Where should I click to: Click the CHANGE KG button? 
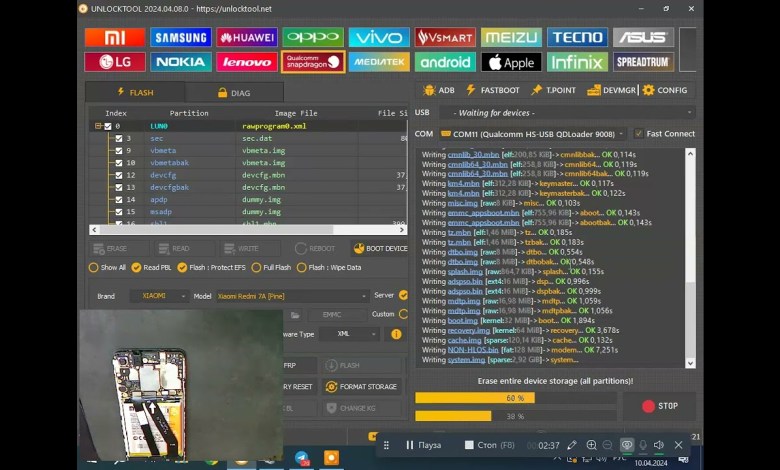[362, 408]
